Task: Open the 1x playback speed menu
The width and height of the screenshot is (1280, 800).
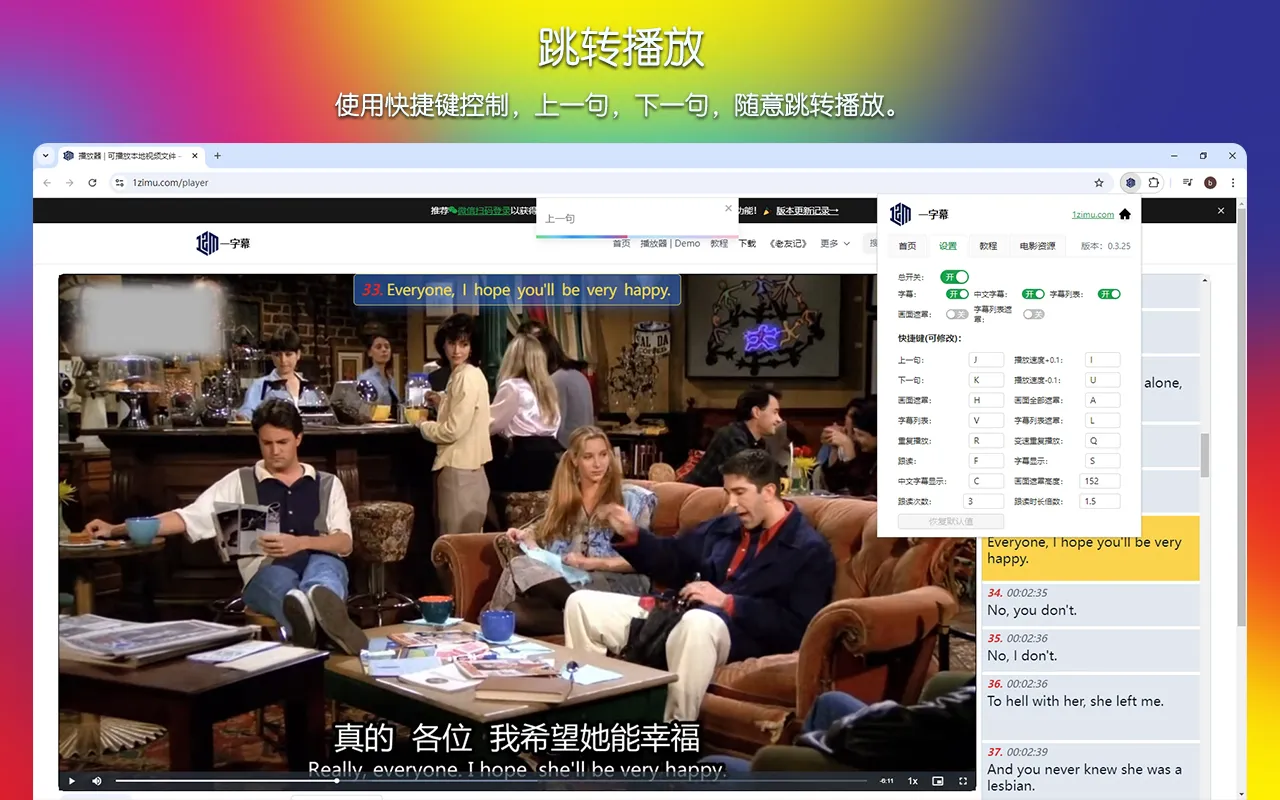Action: coord(913,781)
